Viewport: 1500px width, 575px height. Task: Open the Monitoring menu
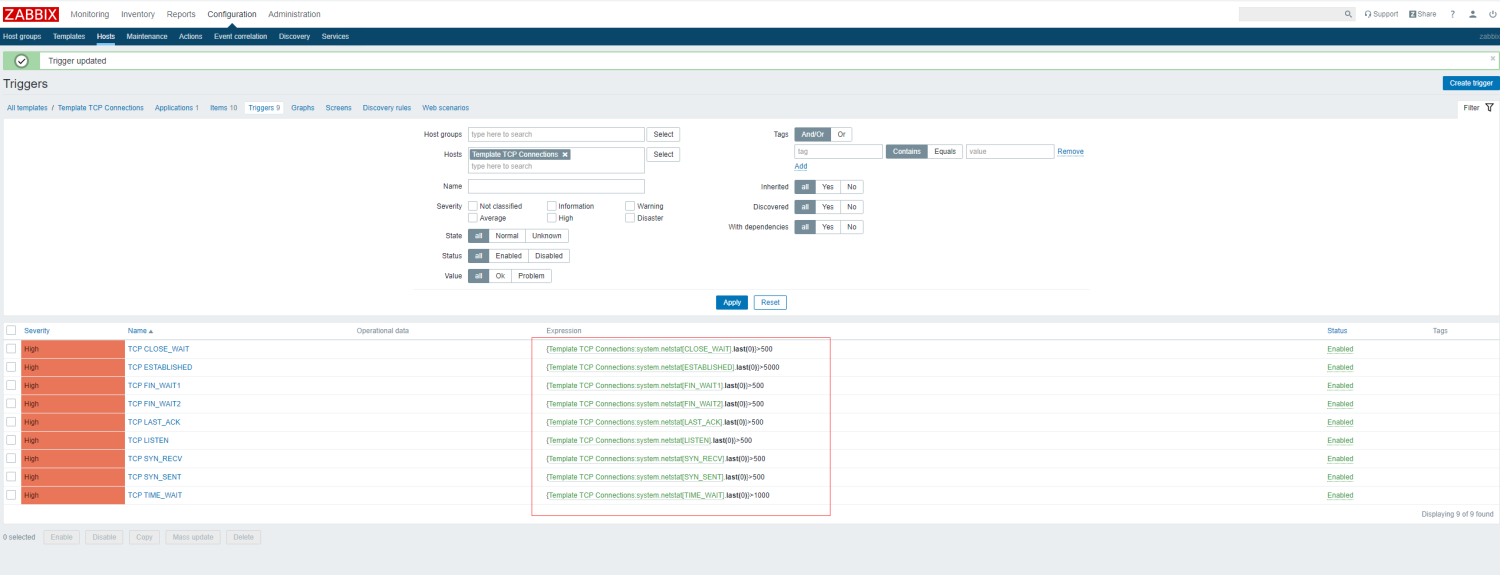point(90,14)
